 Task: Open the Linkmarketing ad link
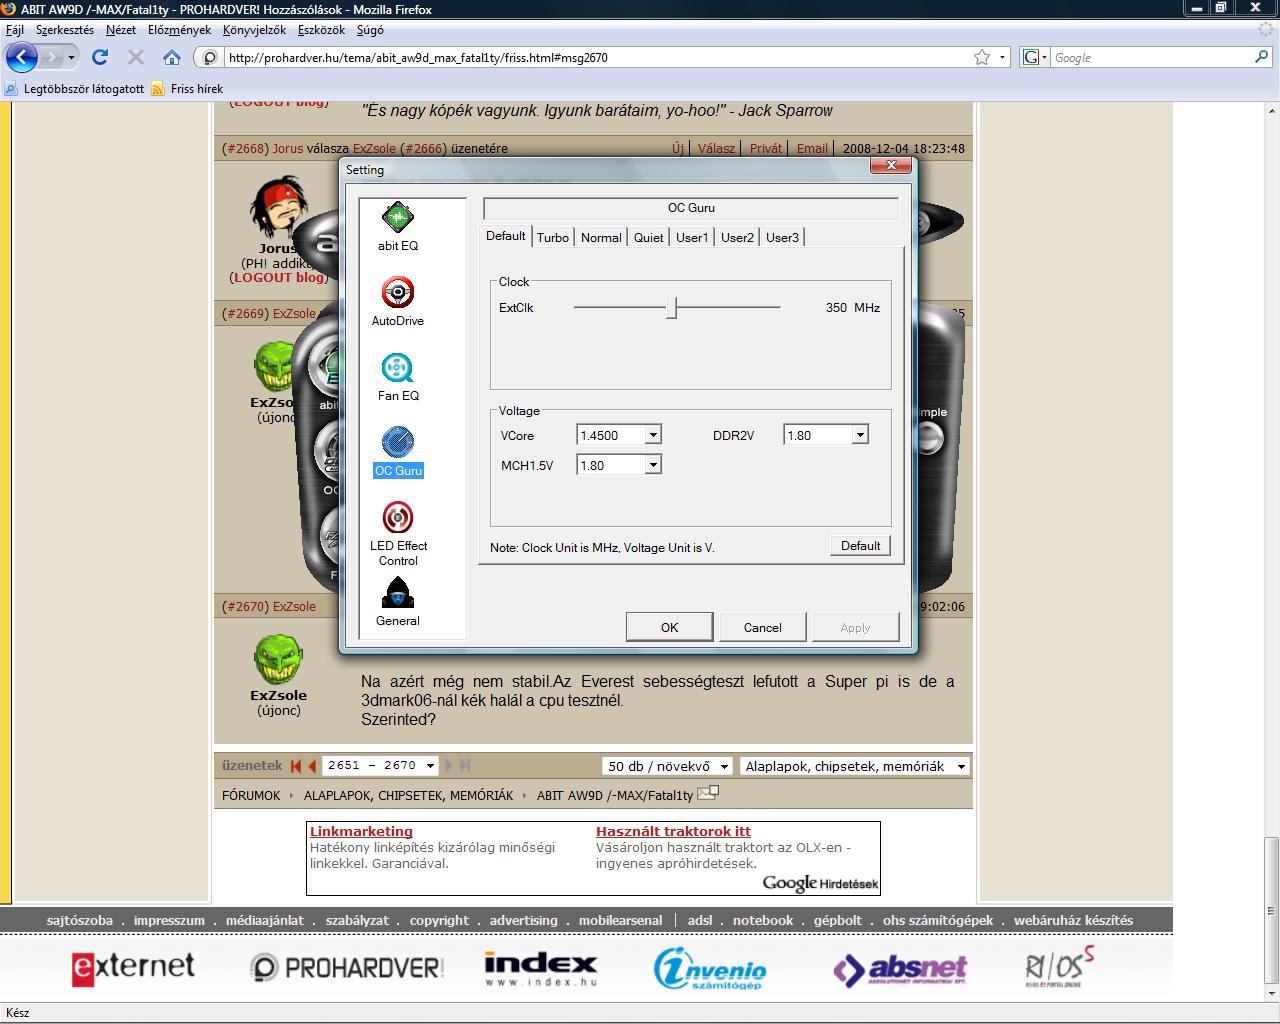click(361, 831)
